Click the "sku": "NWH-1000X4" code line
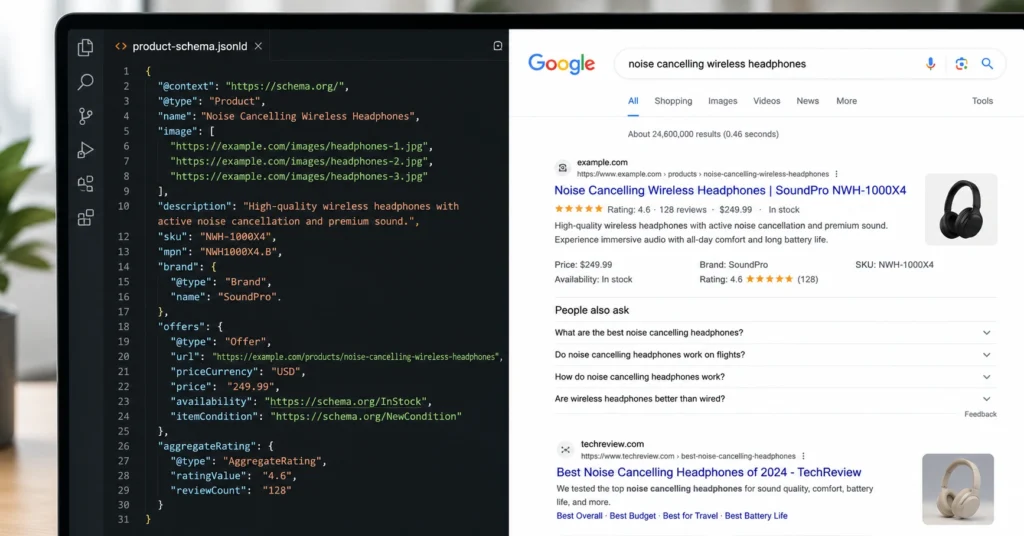 217,236
